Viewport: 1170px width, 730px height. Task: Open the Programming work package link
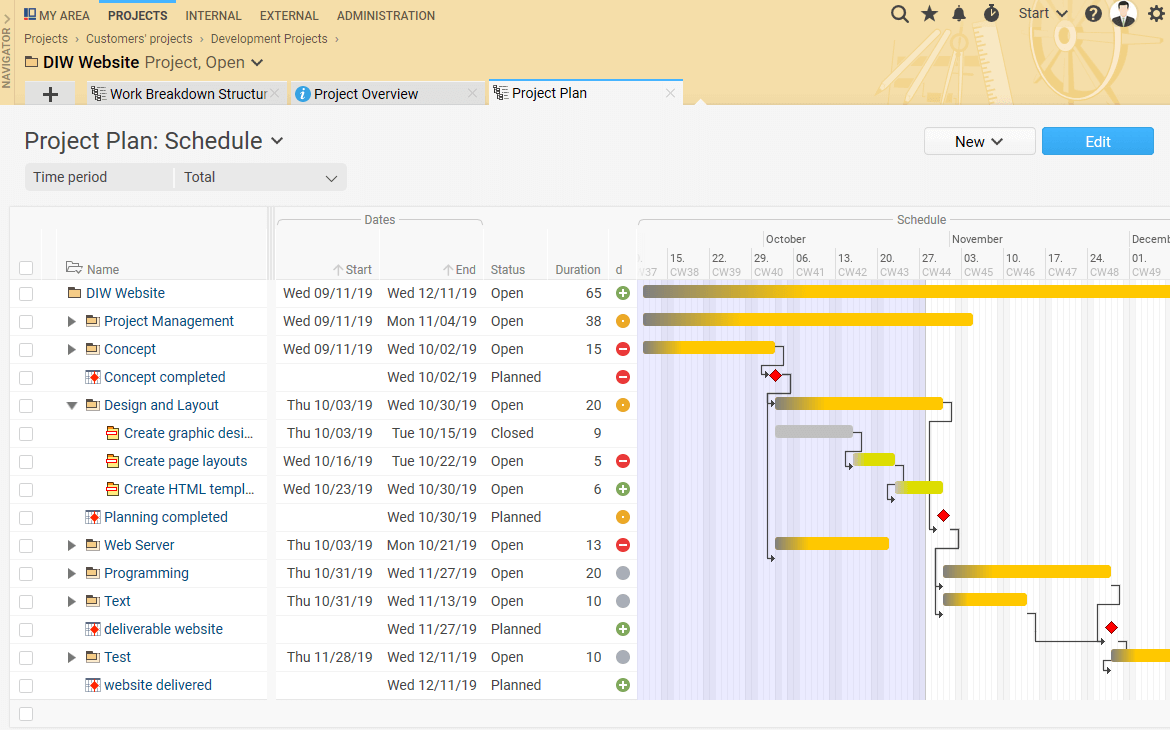[146, 573]
